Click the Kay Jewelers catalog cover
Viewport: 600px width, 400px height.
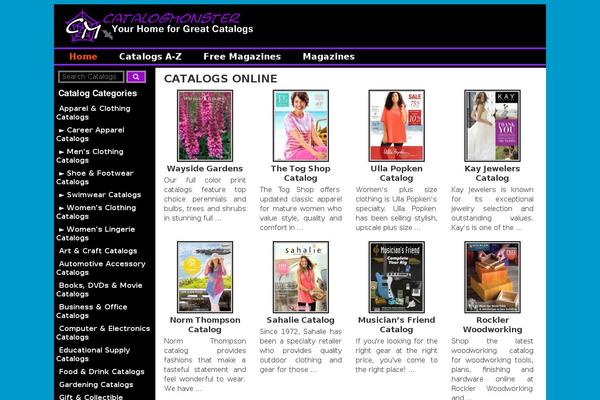[x=492, y=126]
